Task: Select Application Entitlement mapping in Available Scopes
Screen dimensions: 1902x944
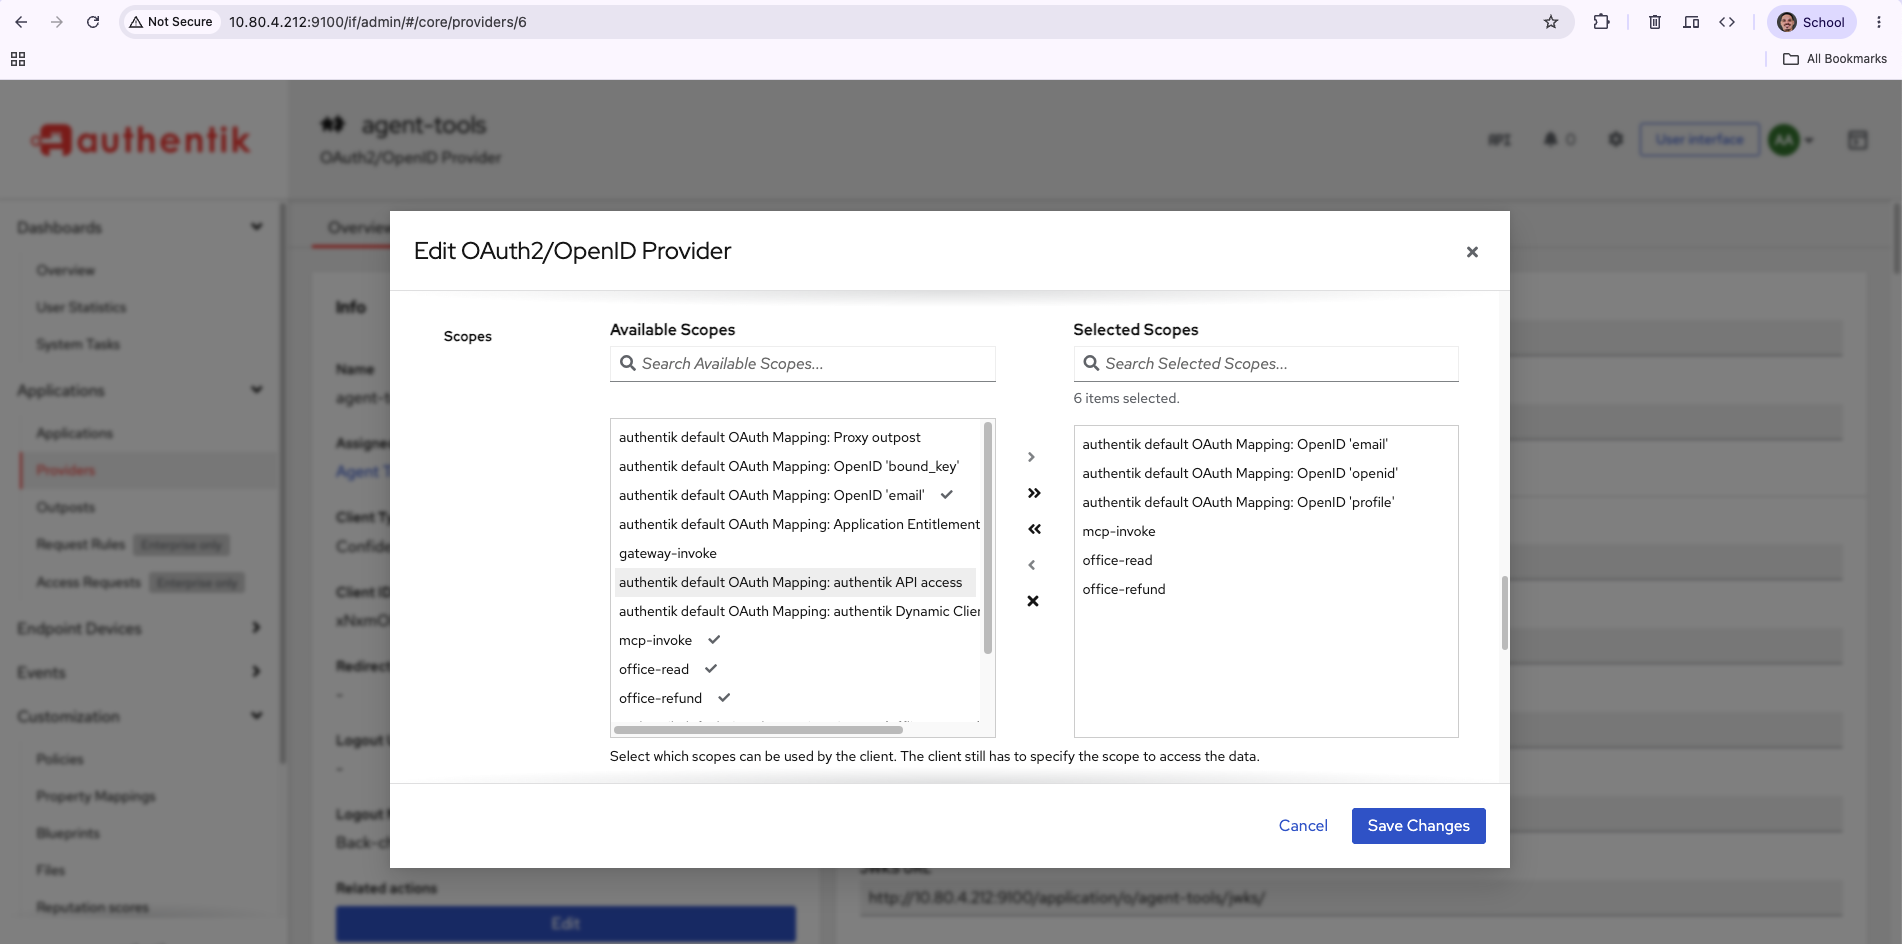Action: (x=795, y=524)
